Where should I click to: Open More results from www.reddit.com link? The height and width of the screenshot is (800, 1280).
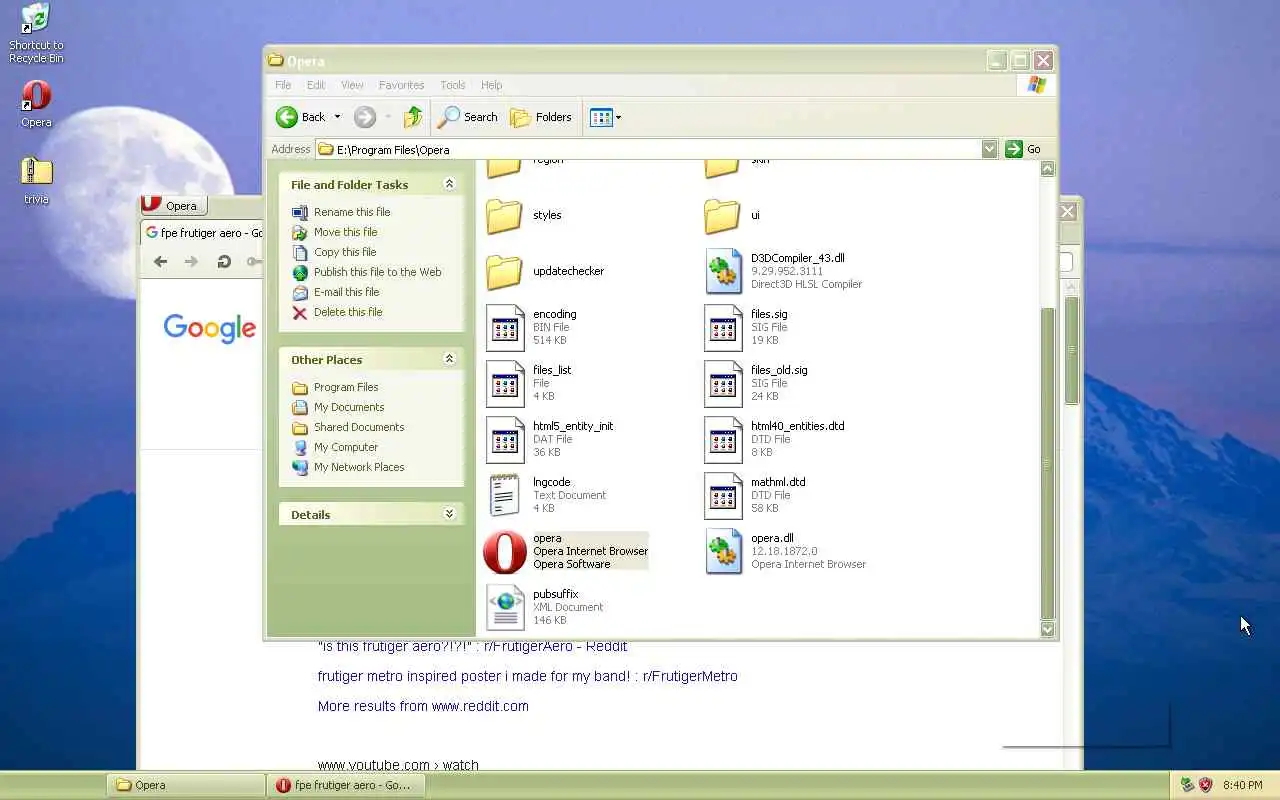[x=423, y=706]
